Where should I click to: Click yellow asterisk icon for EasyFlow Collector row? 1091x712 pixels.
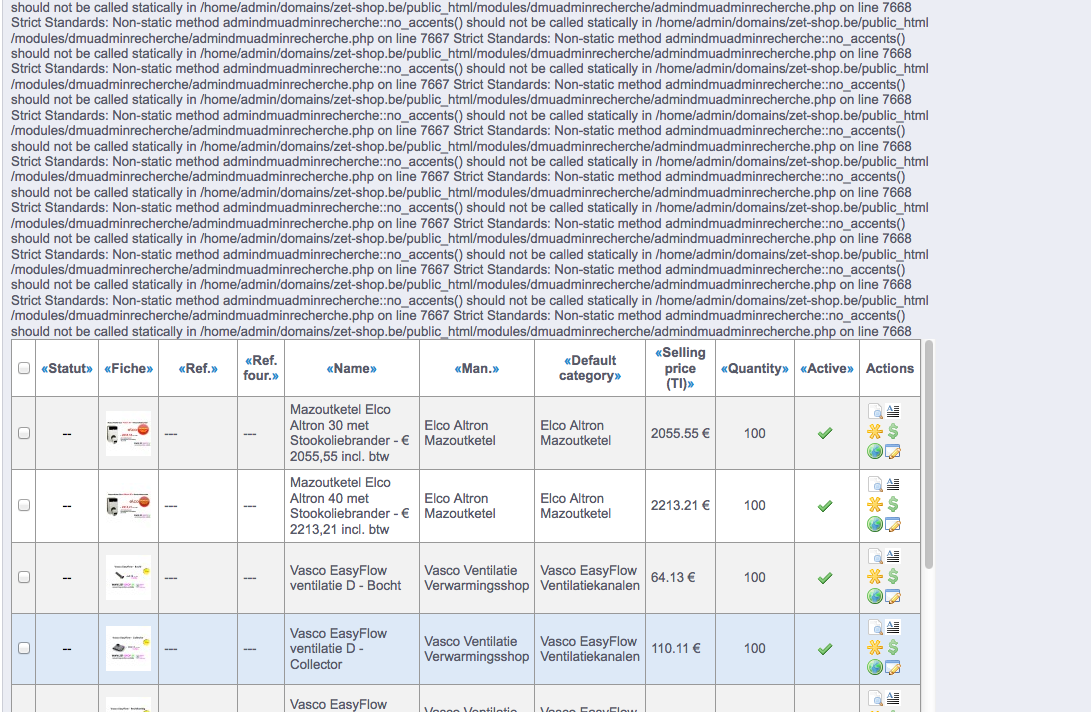(x=875, y=647)
